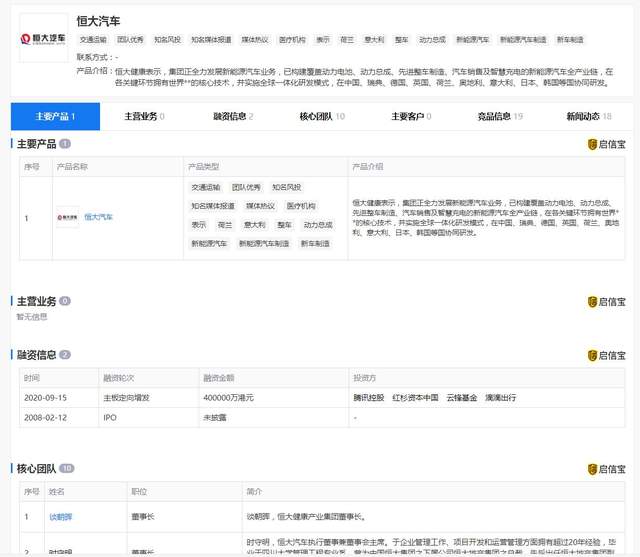Open 谈朝晖 team member profile link
This screenshot has width=640, height=557.
pyautogui.click(x=61, y=517)
